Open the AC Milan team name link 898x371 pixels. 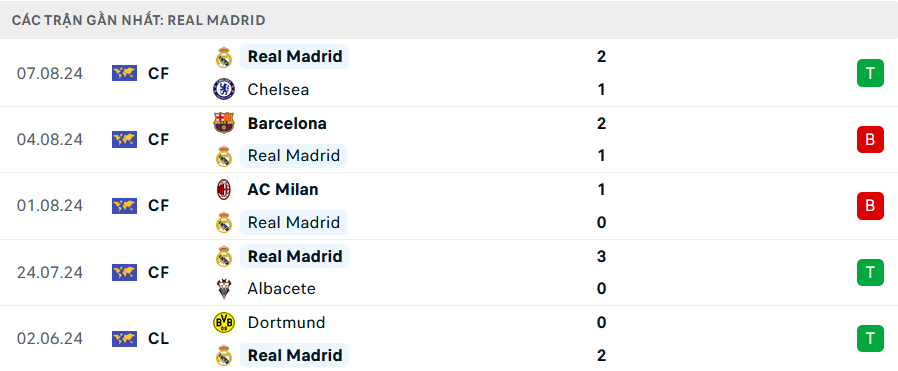pyautogui.click(x=283, y=190)
